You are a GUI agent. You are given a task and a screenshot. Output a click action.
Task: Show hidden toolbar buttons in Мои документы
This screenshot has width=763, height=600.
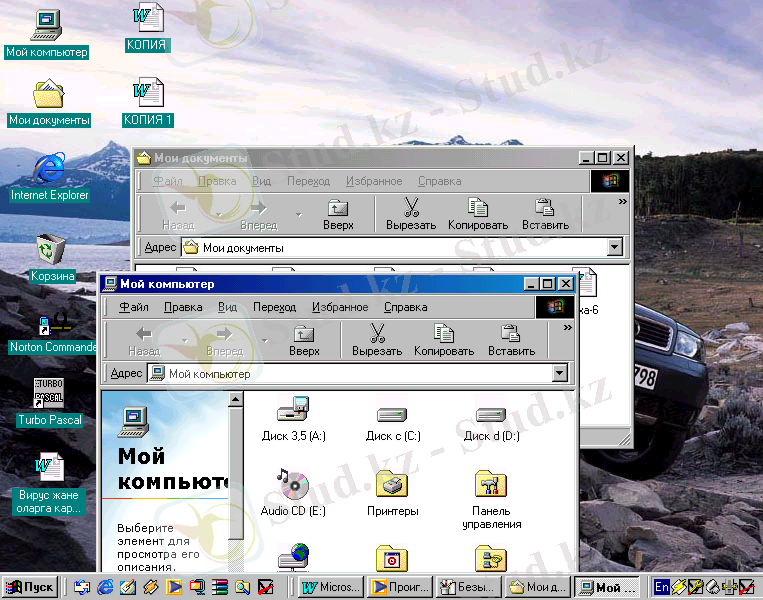[x=622, y=201]
